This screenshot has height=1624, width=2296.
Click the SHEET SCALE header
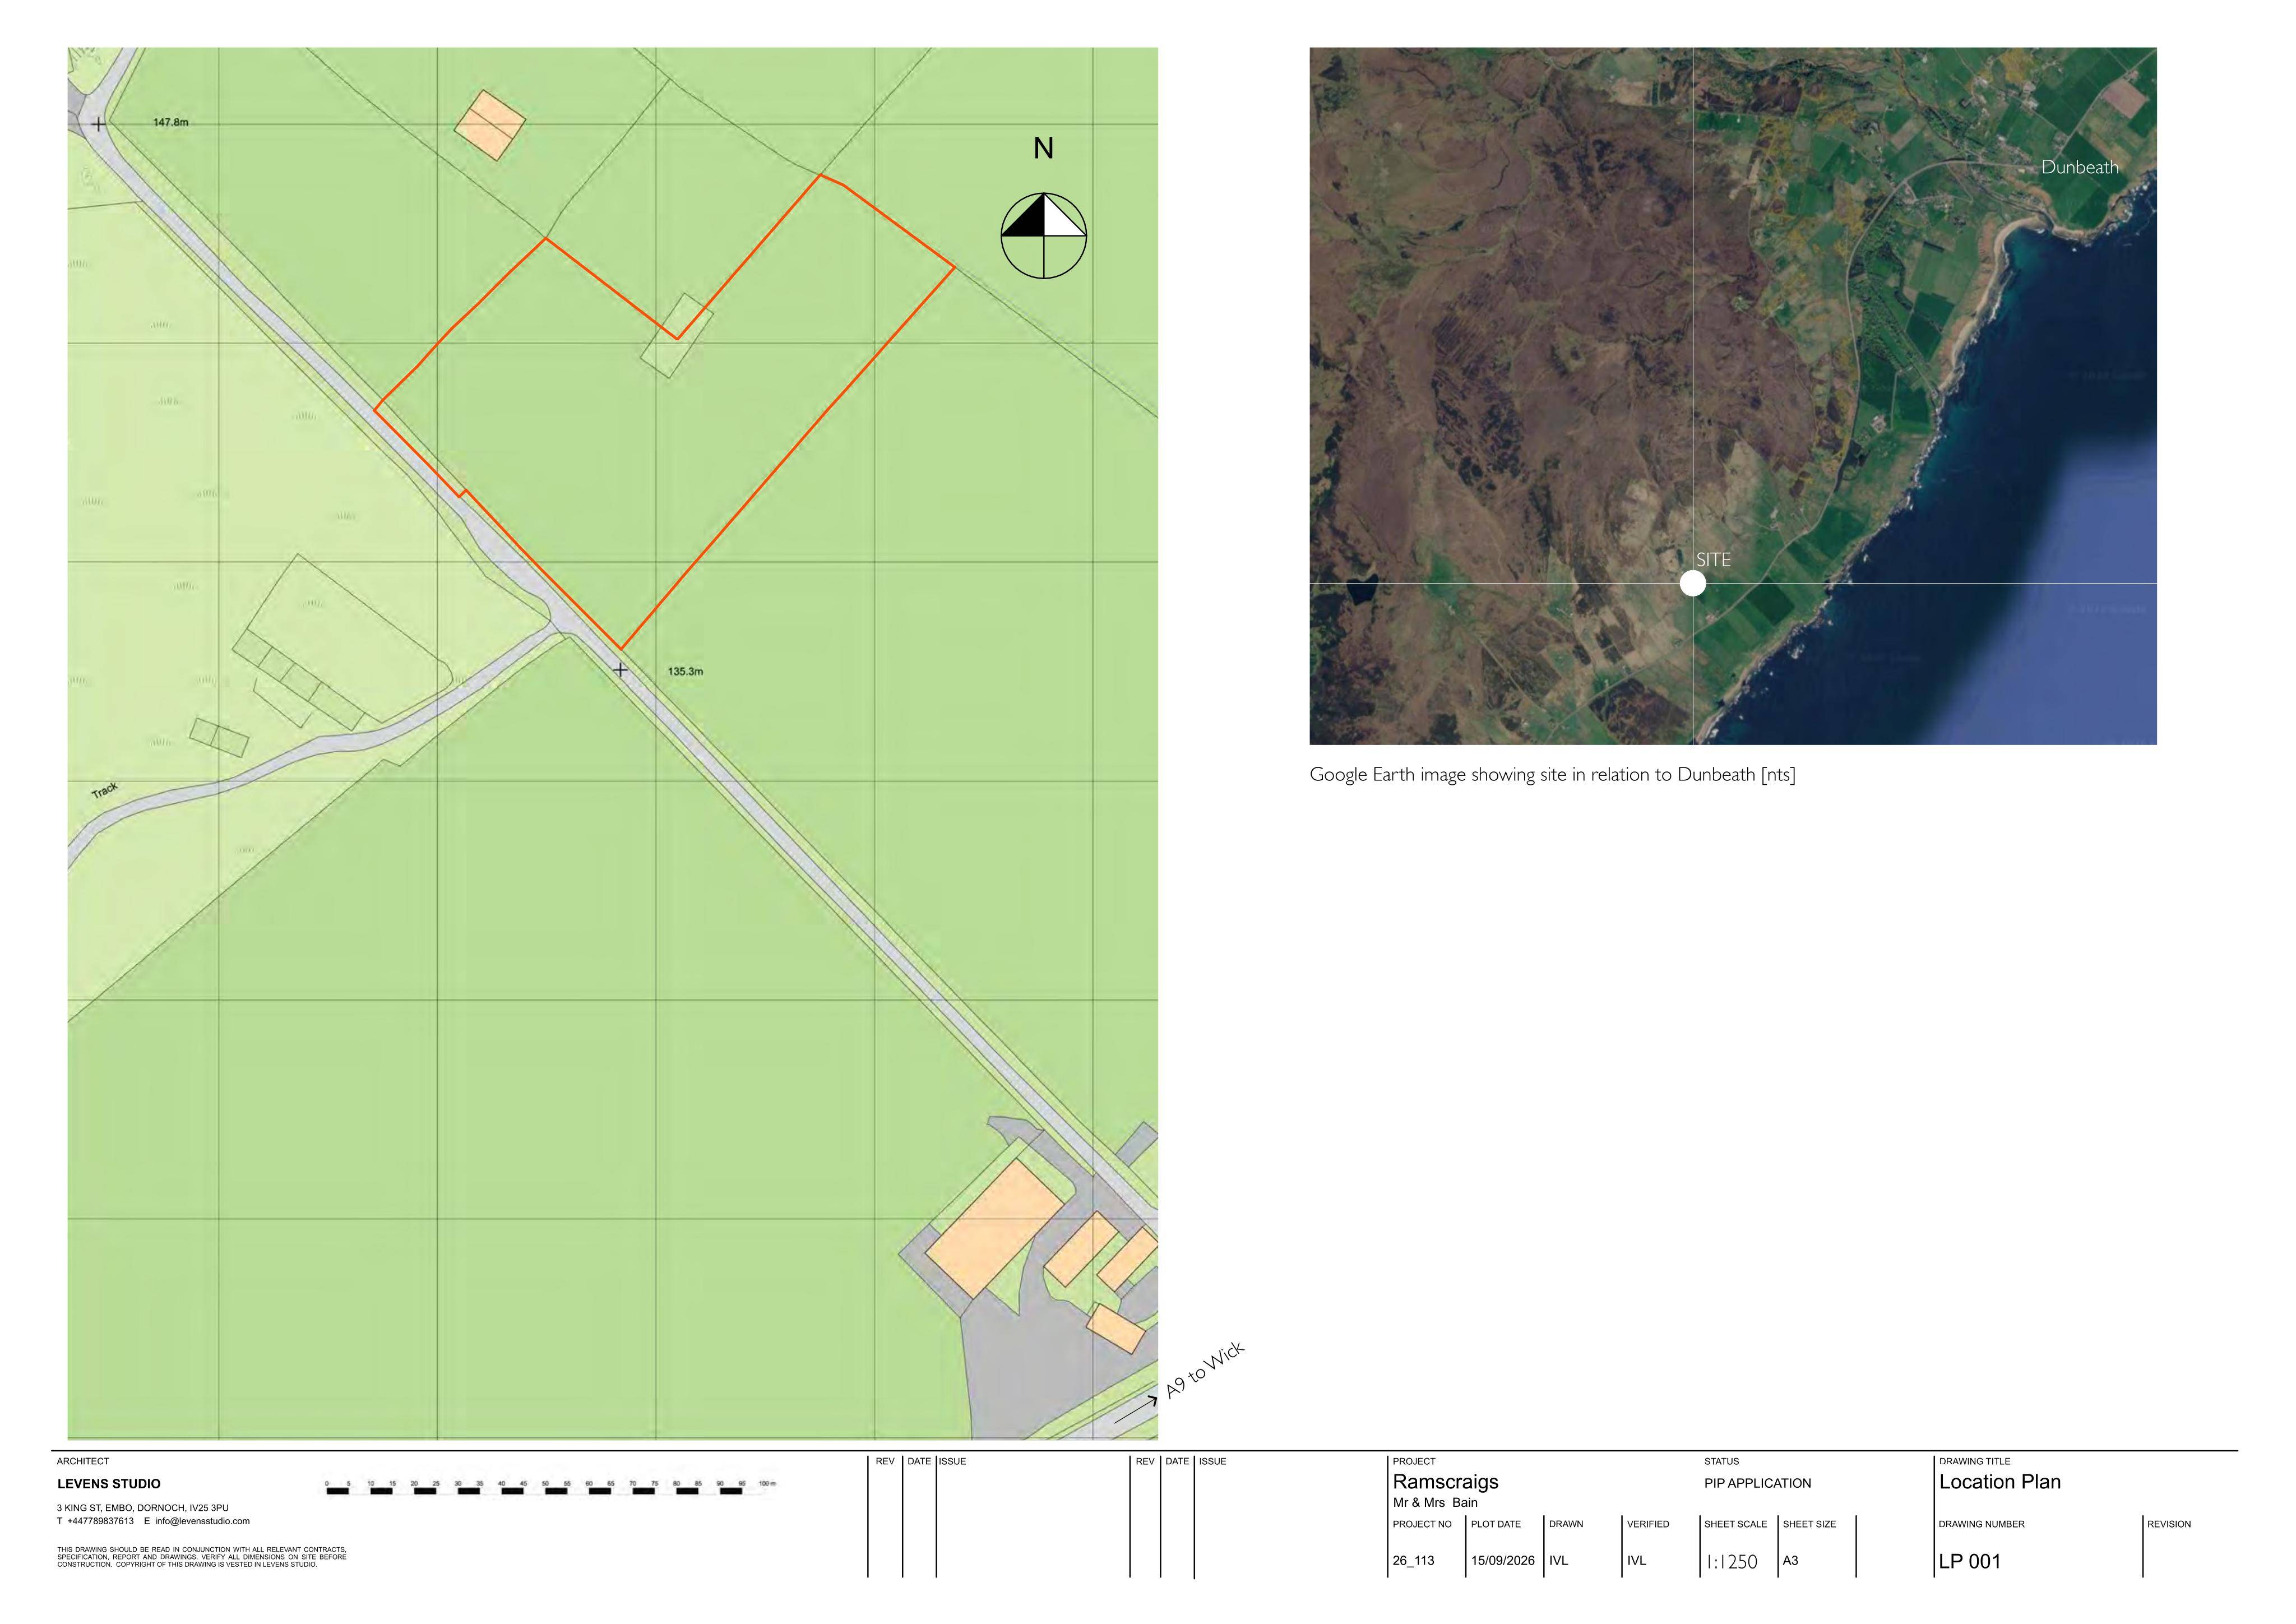(1735, 1524)
